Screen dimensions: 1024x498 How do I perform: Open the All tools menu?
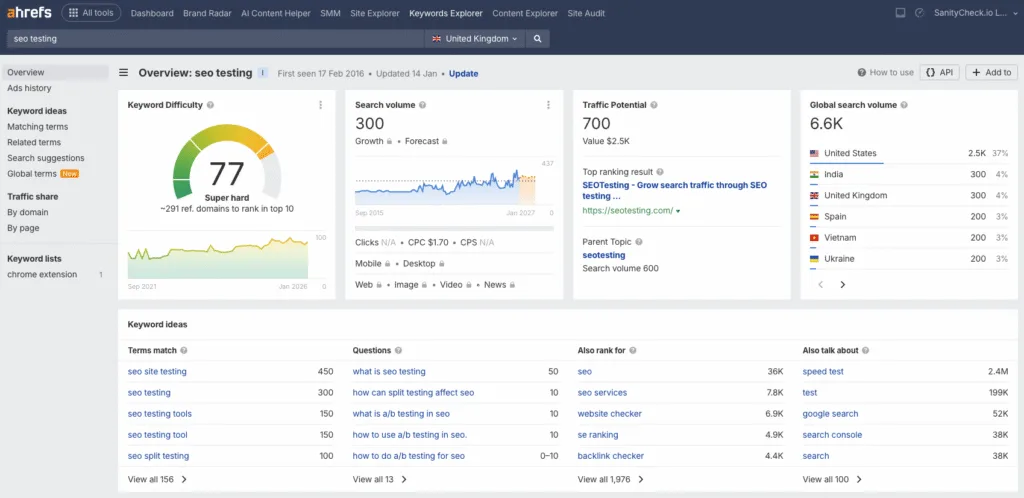pyautogui.click(x=91, y=13)
